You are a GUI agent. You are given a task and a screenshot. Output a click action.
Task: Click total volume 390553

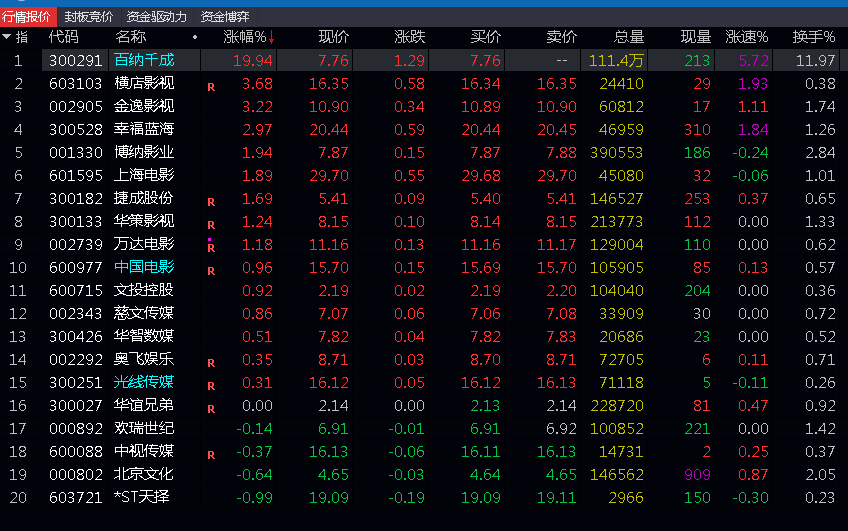(x=617, y=152)
